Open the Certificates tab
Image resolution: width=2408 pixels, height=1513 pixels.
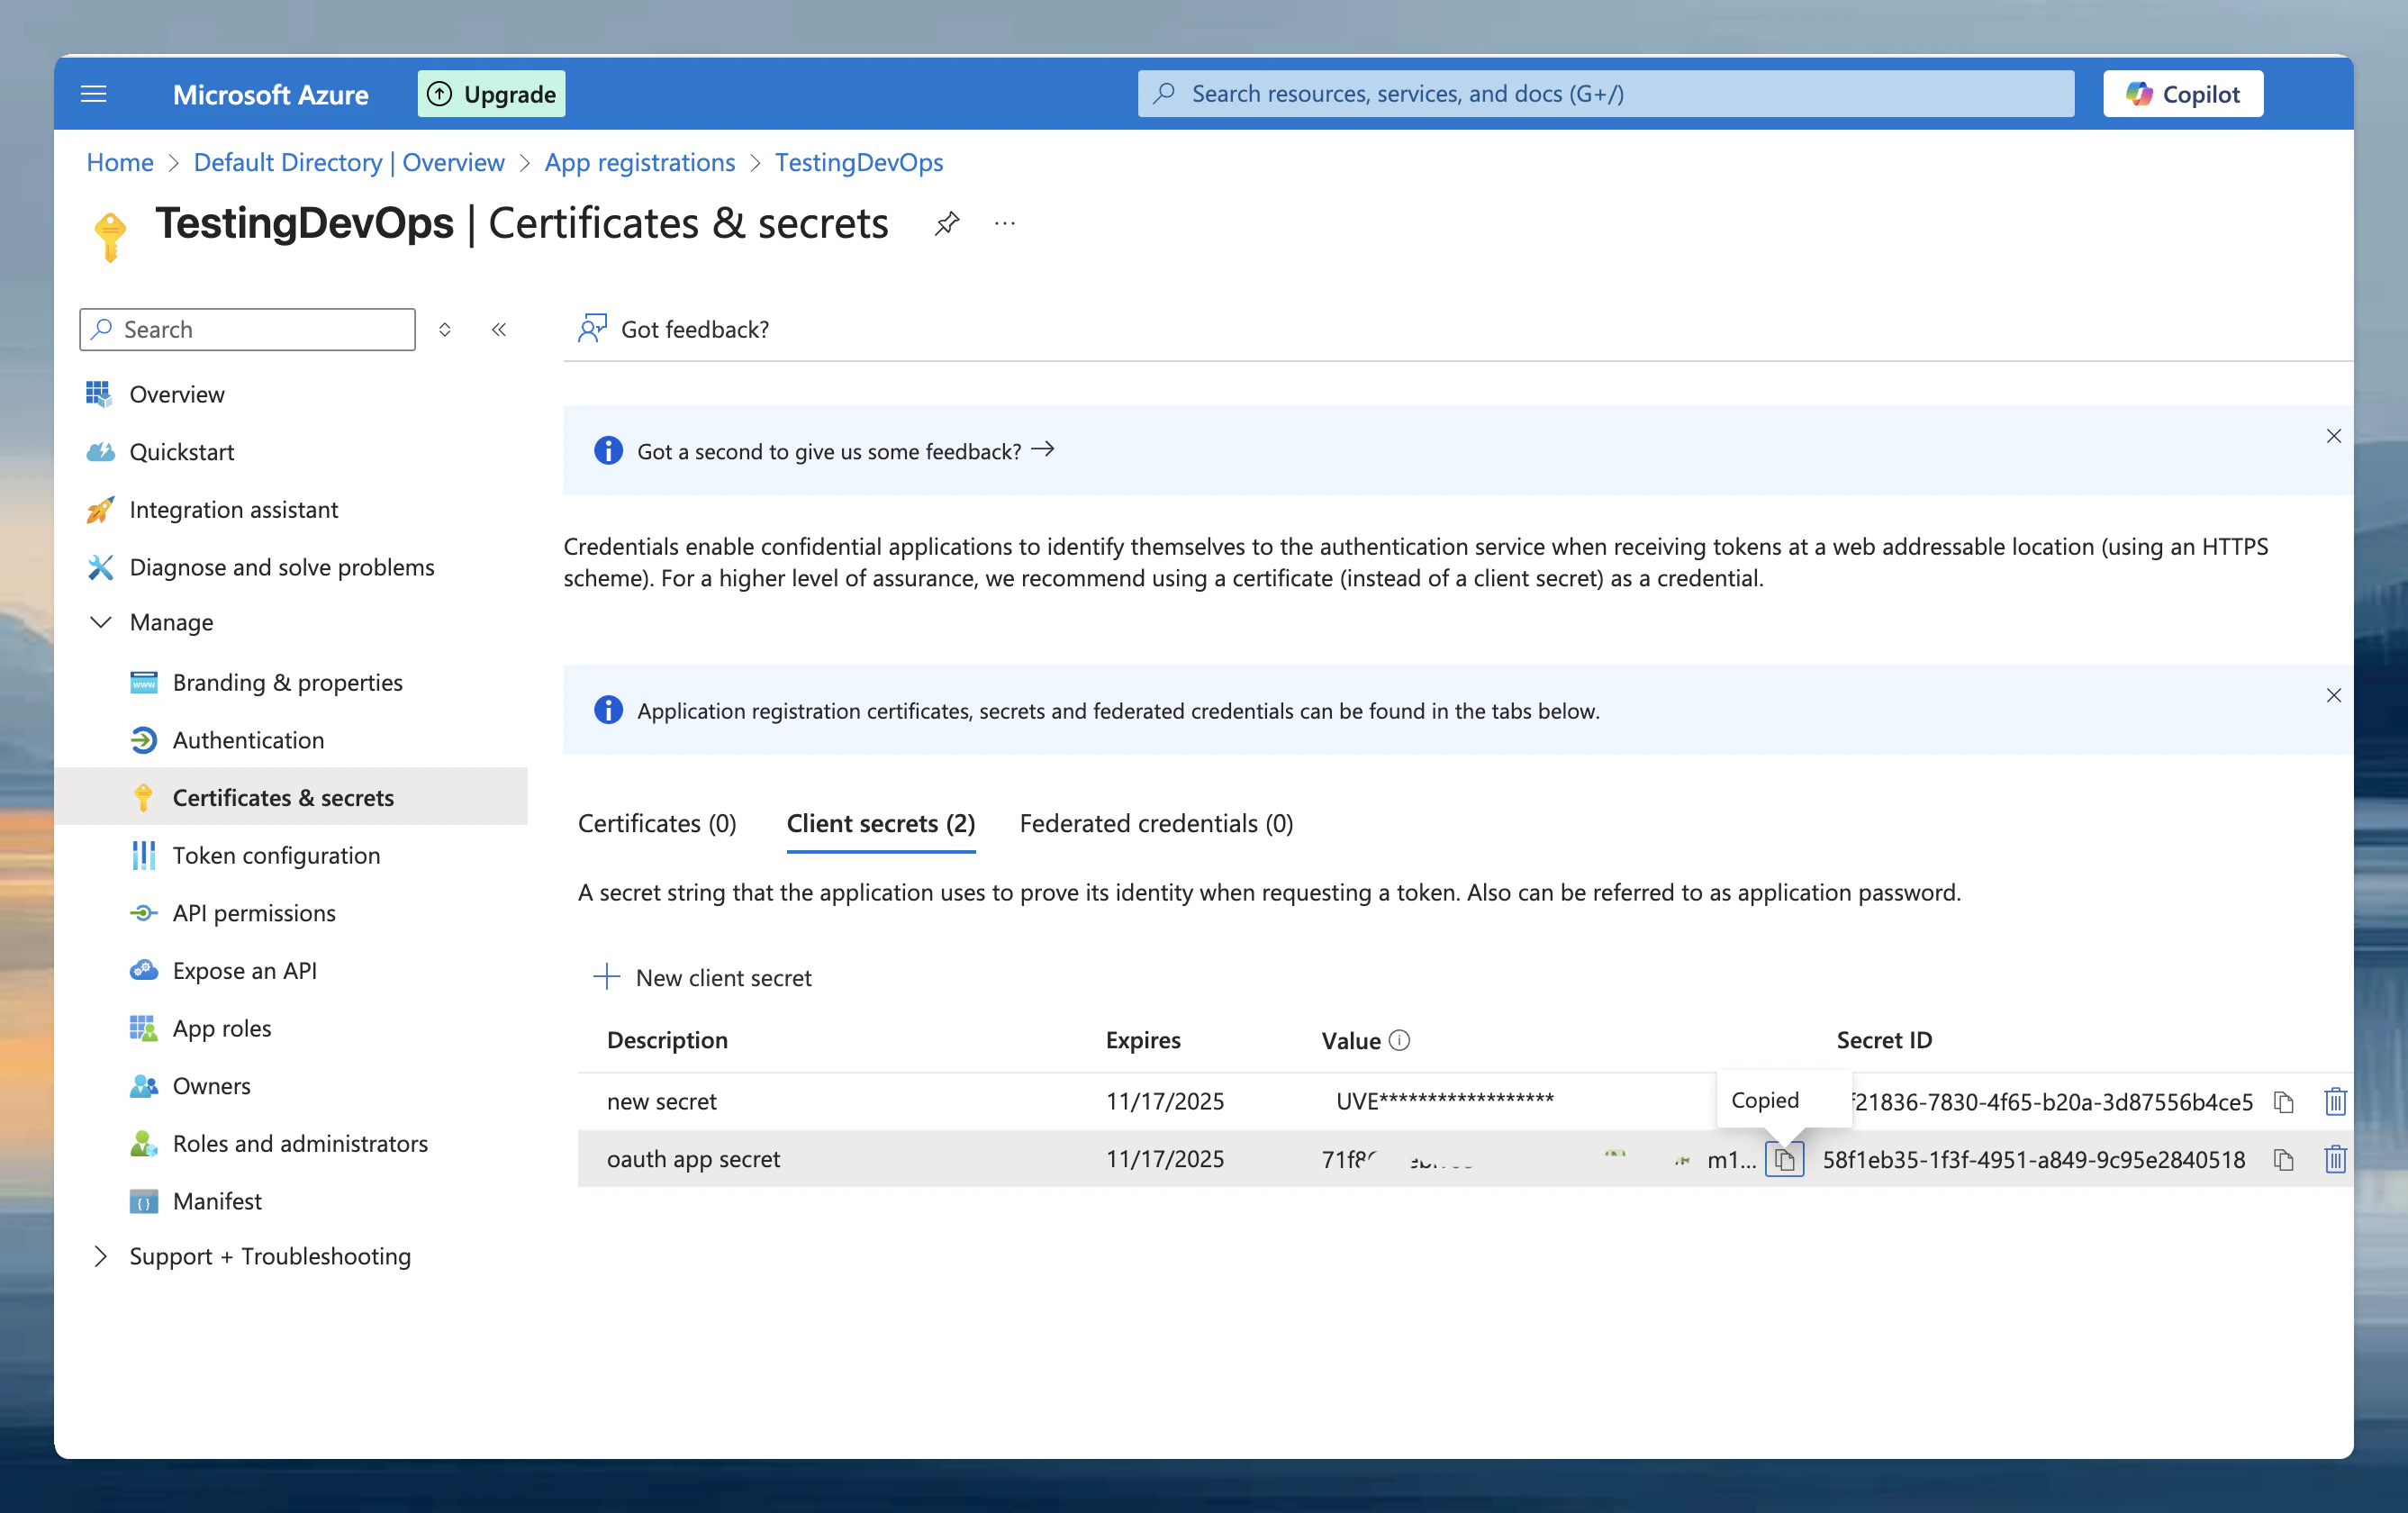(x=657, y=823)
